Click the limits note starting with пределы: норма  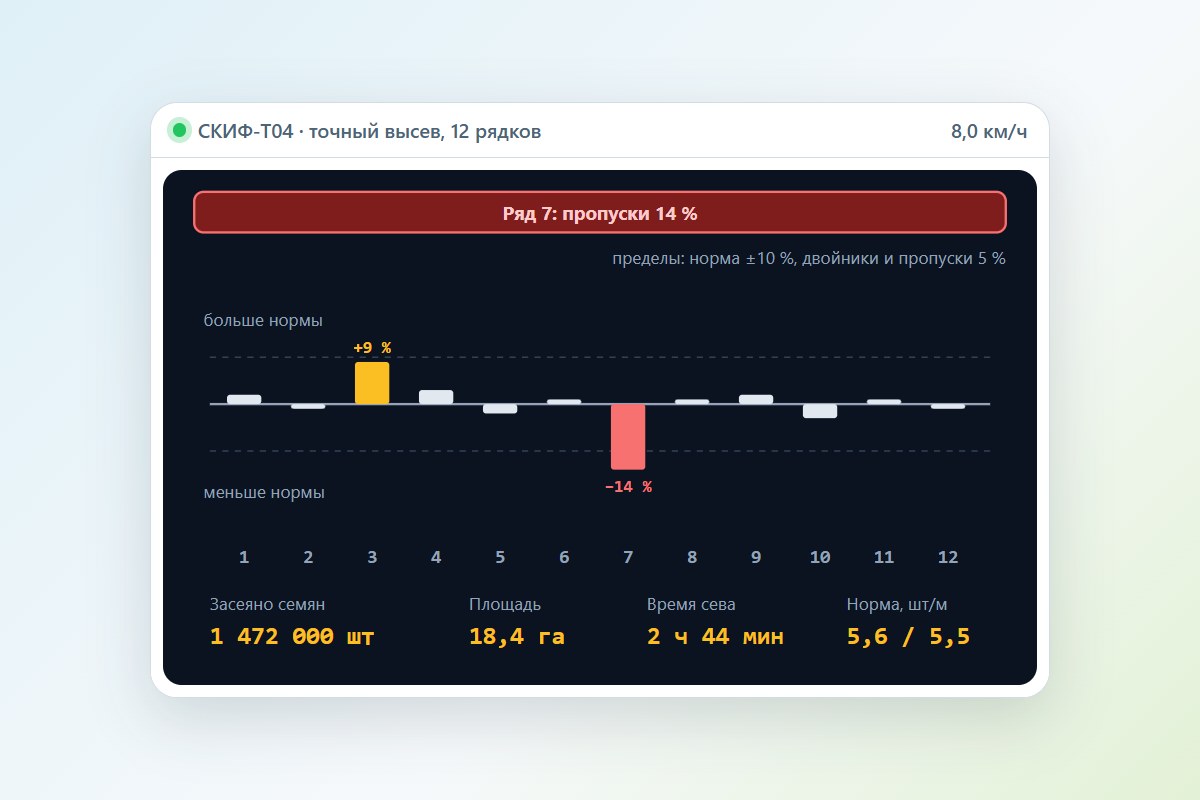click(x=809, y=258)
